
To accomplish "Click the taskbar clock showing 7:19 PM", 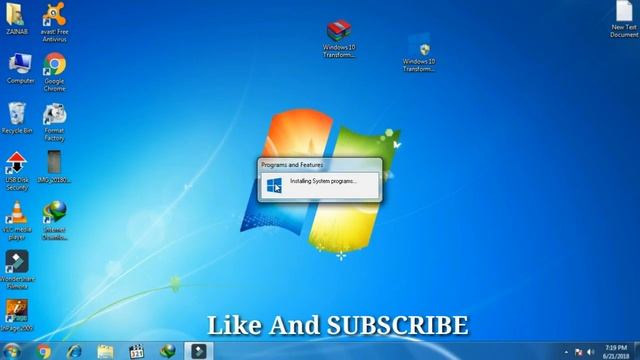I will coord(616,352).
